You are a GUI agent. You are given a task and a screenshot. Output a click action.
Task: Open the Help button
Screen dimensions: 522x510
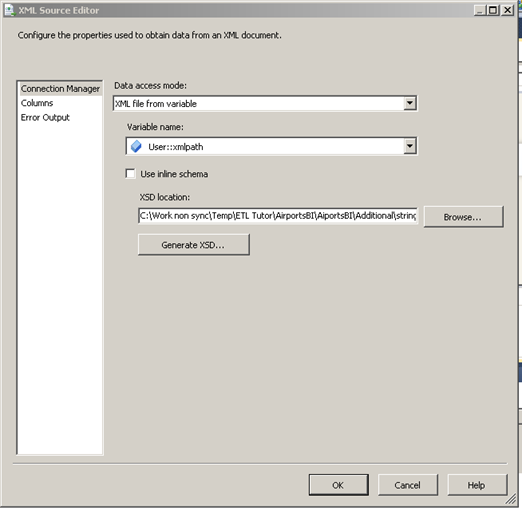click(x=477, y=485)
